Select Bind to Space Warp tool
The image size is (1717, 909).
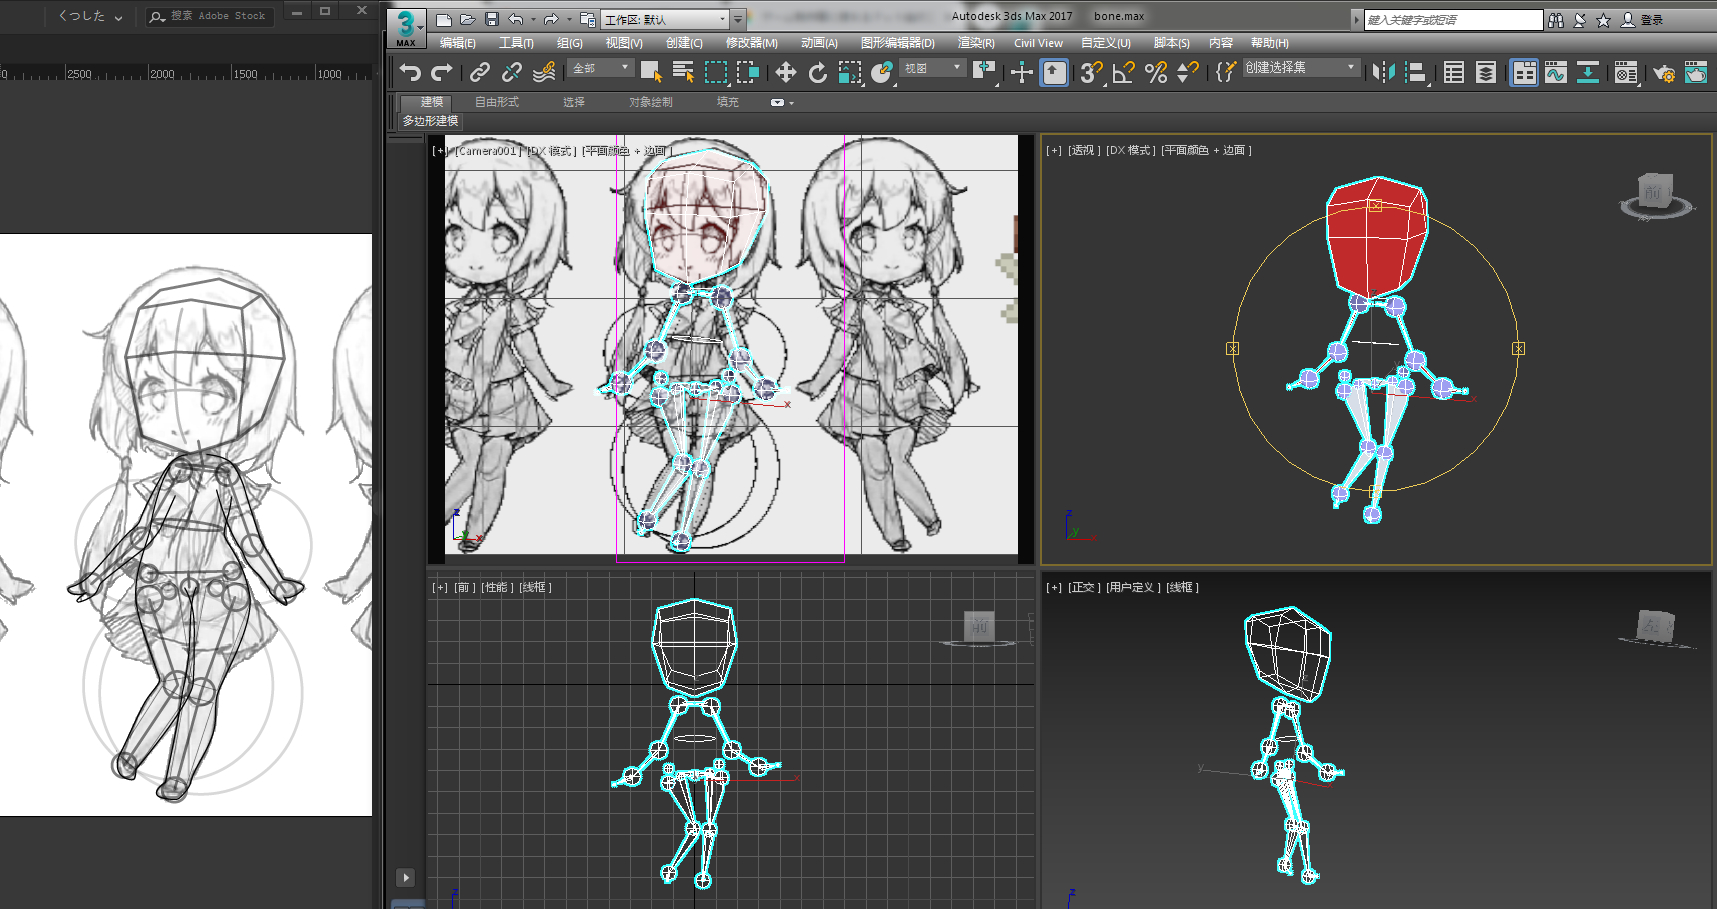(x=544, y=72)
